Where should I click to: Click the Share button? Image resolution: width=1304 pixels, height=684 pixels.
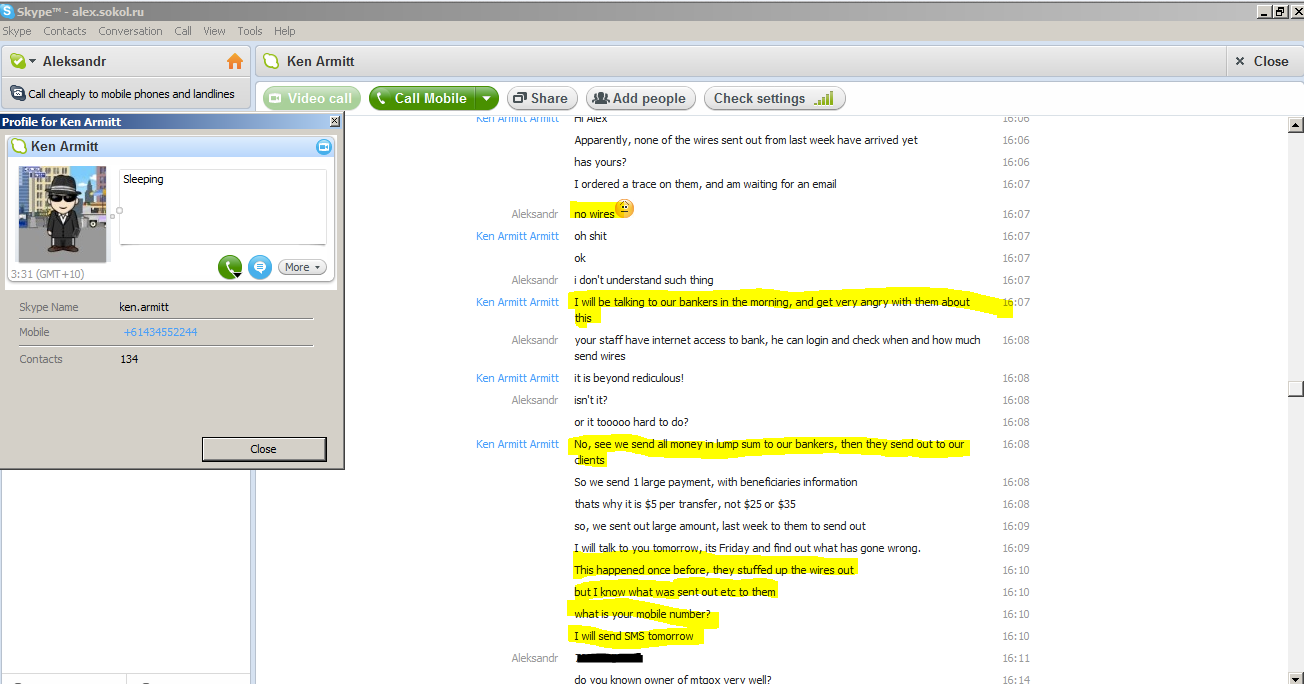tap(541, 98)
